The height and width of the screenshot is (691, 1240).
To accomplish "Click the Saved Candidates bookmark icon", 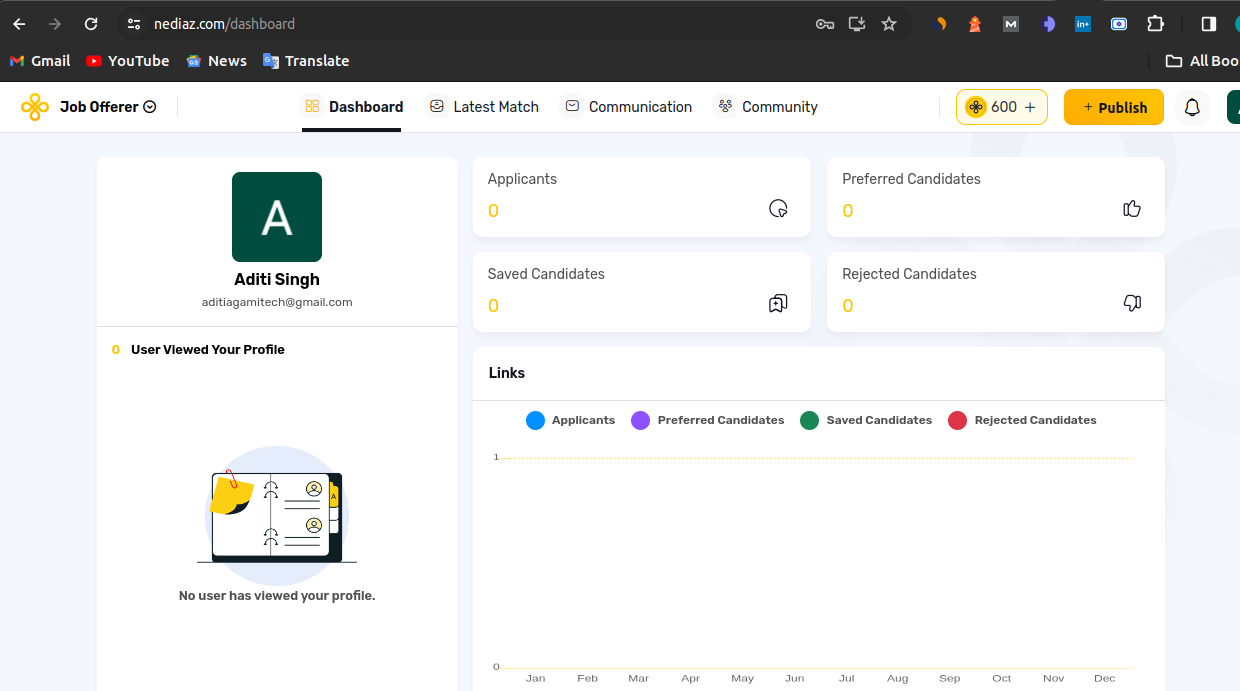I will pyautogui.click(x=778, y=304).
